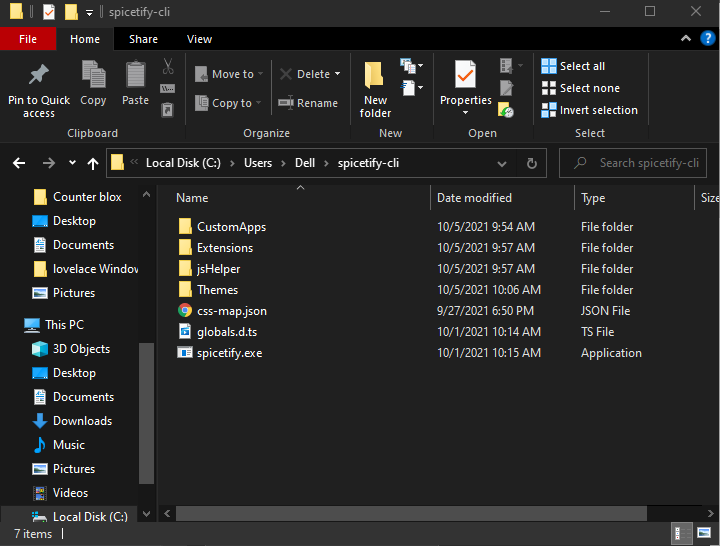Click Users in the address path

[258, 163]
